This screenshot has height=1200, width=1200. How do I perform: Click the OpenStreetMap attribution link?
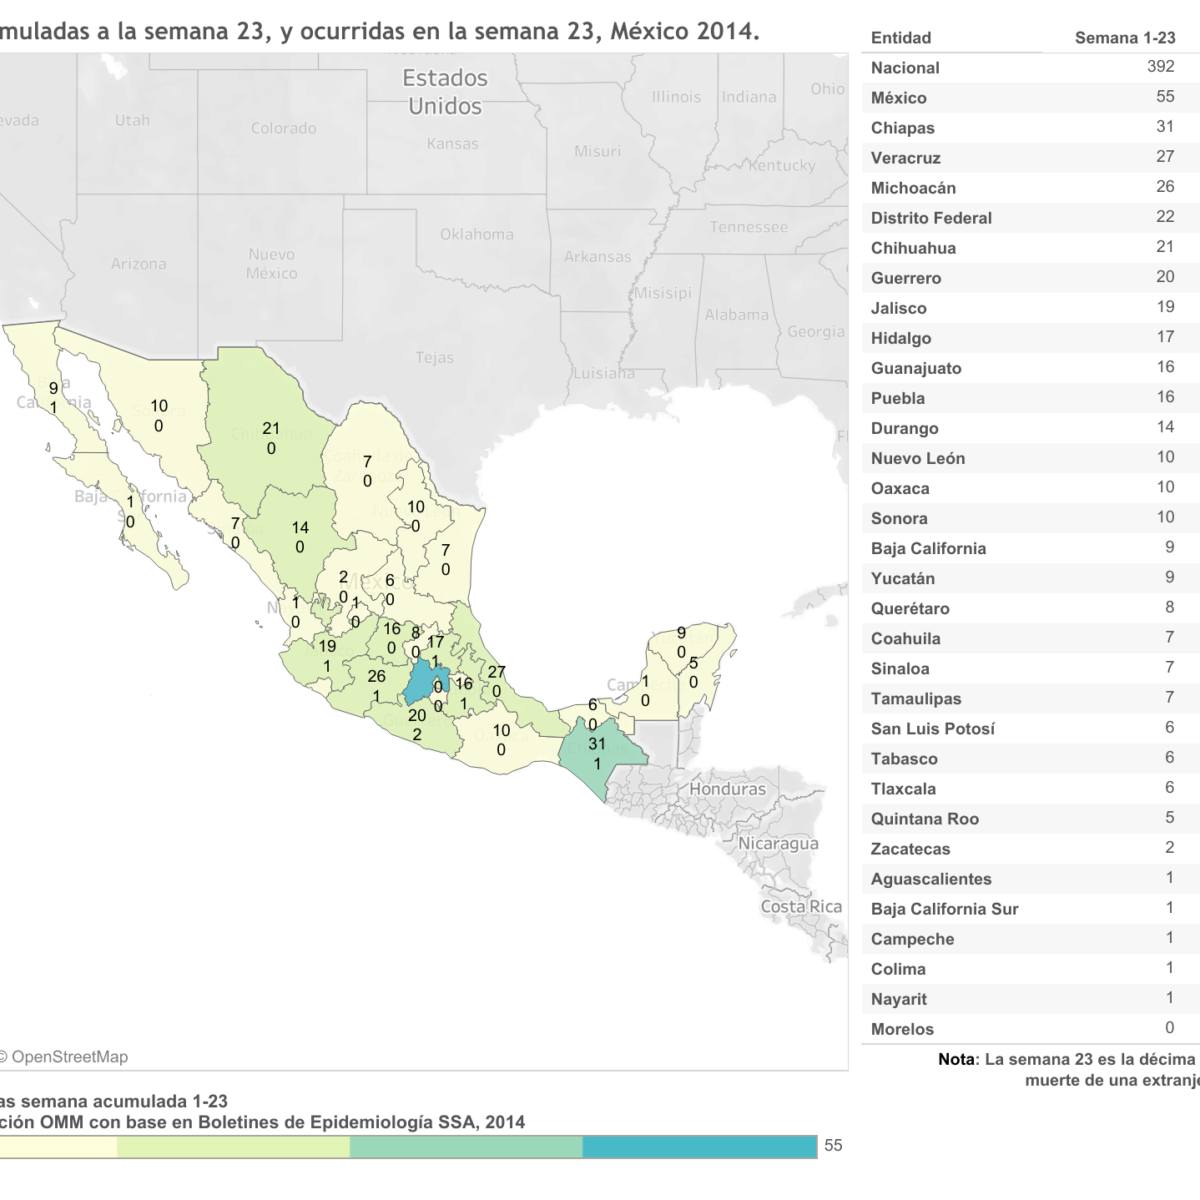(68, 1057)
